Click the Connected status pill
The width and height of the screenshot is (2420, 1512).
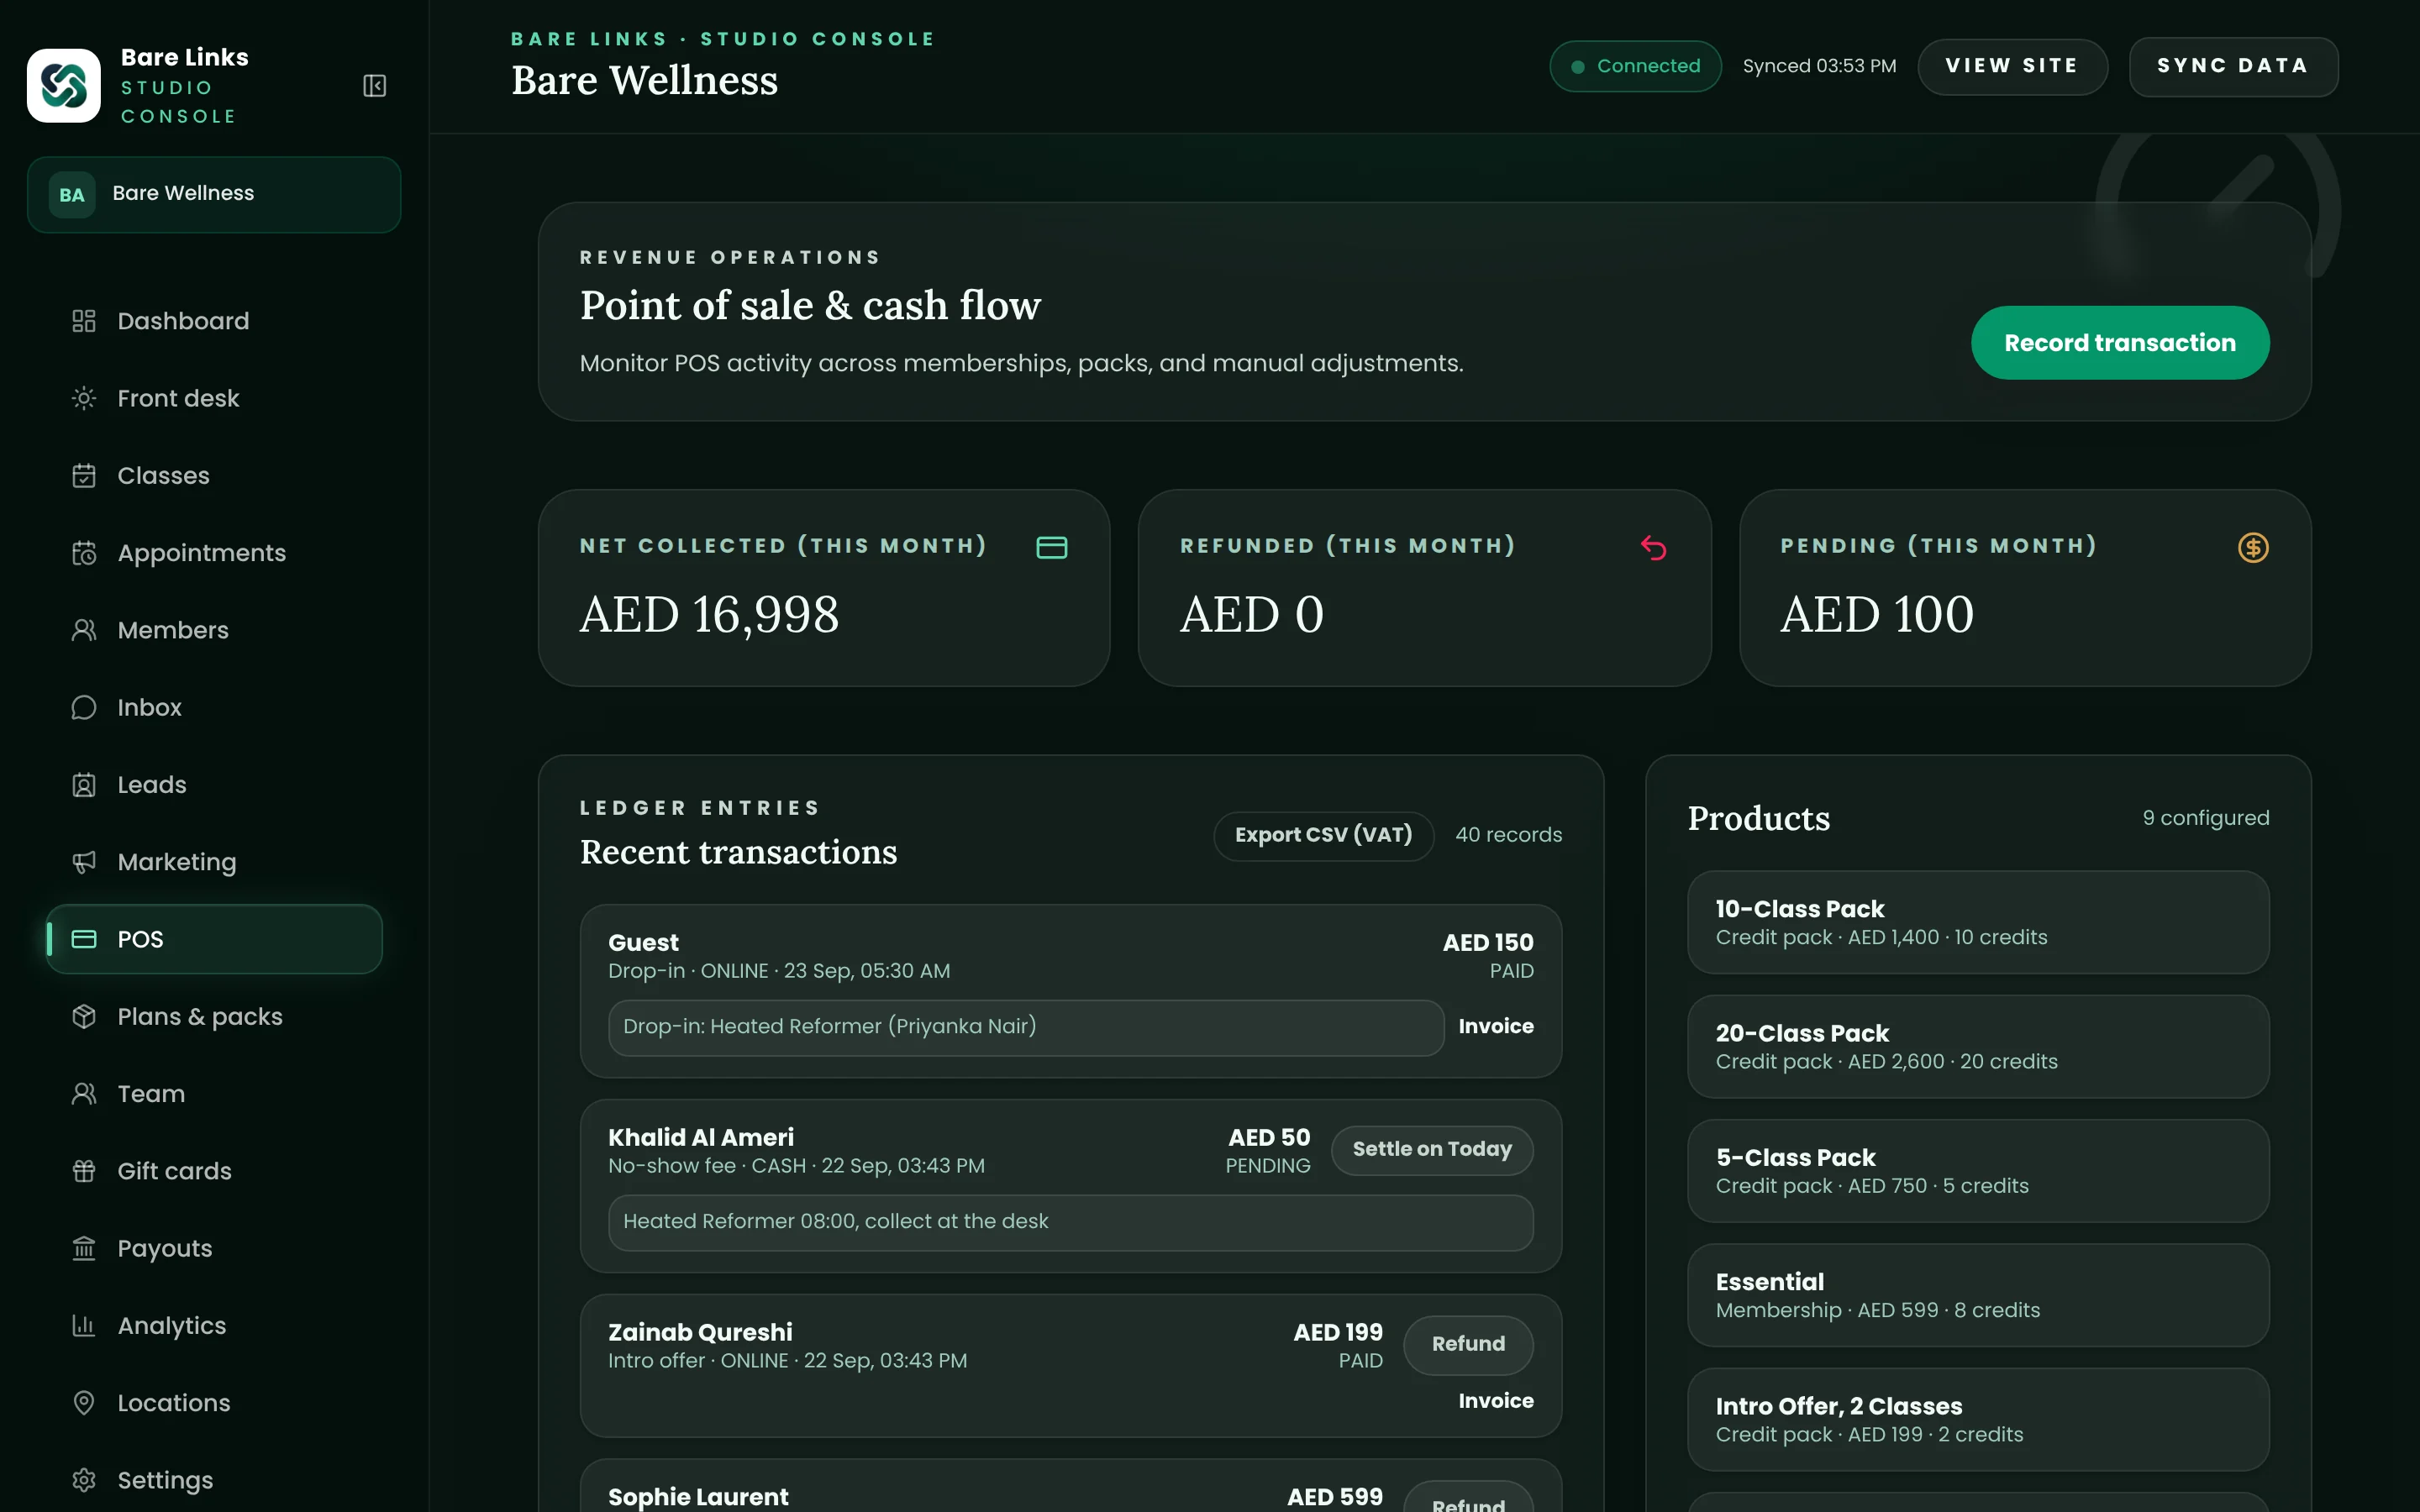tap(1635, 66)
